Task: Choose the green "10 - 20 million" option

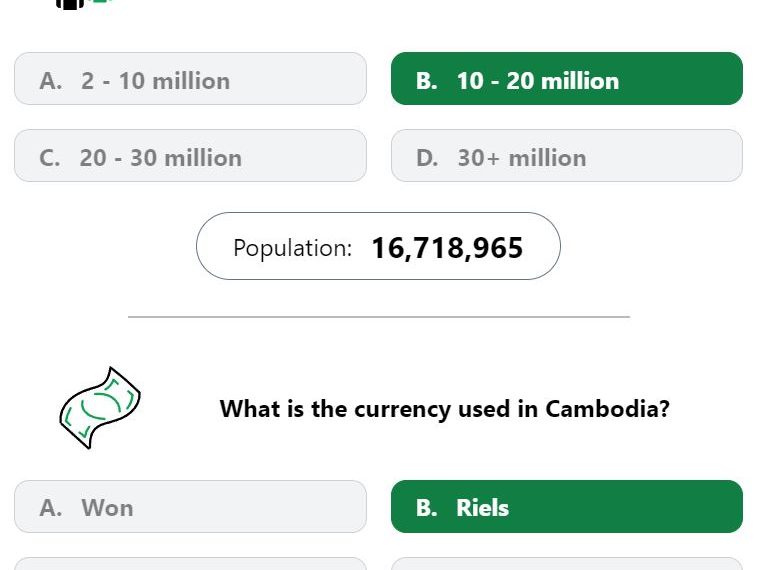Action: point(566,79)
